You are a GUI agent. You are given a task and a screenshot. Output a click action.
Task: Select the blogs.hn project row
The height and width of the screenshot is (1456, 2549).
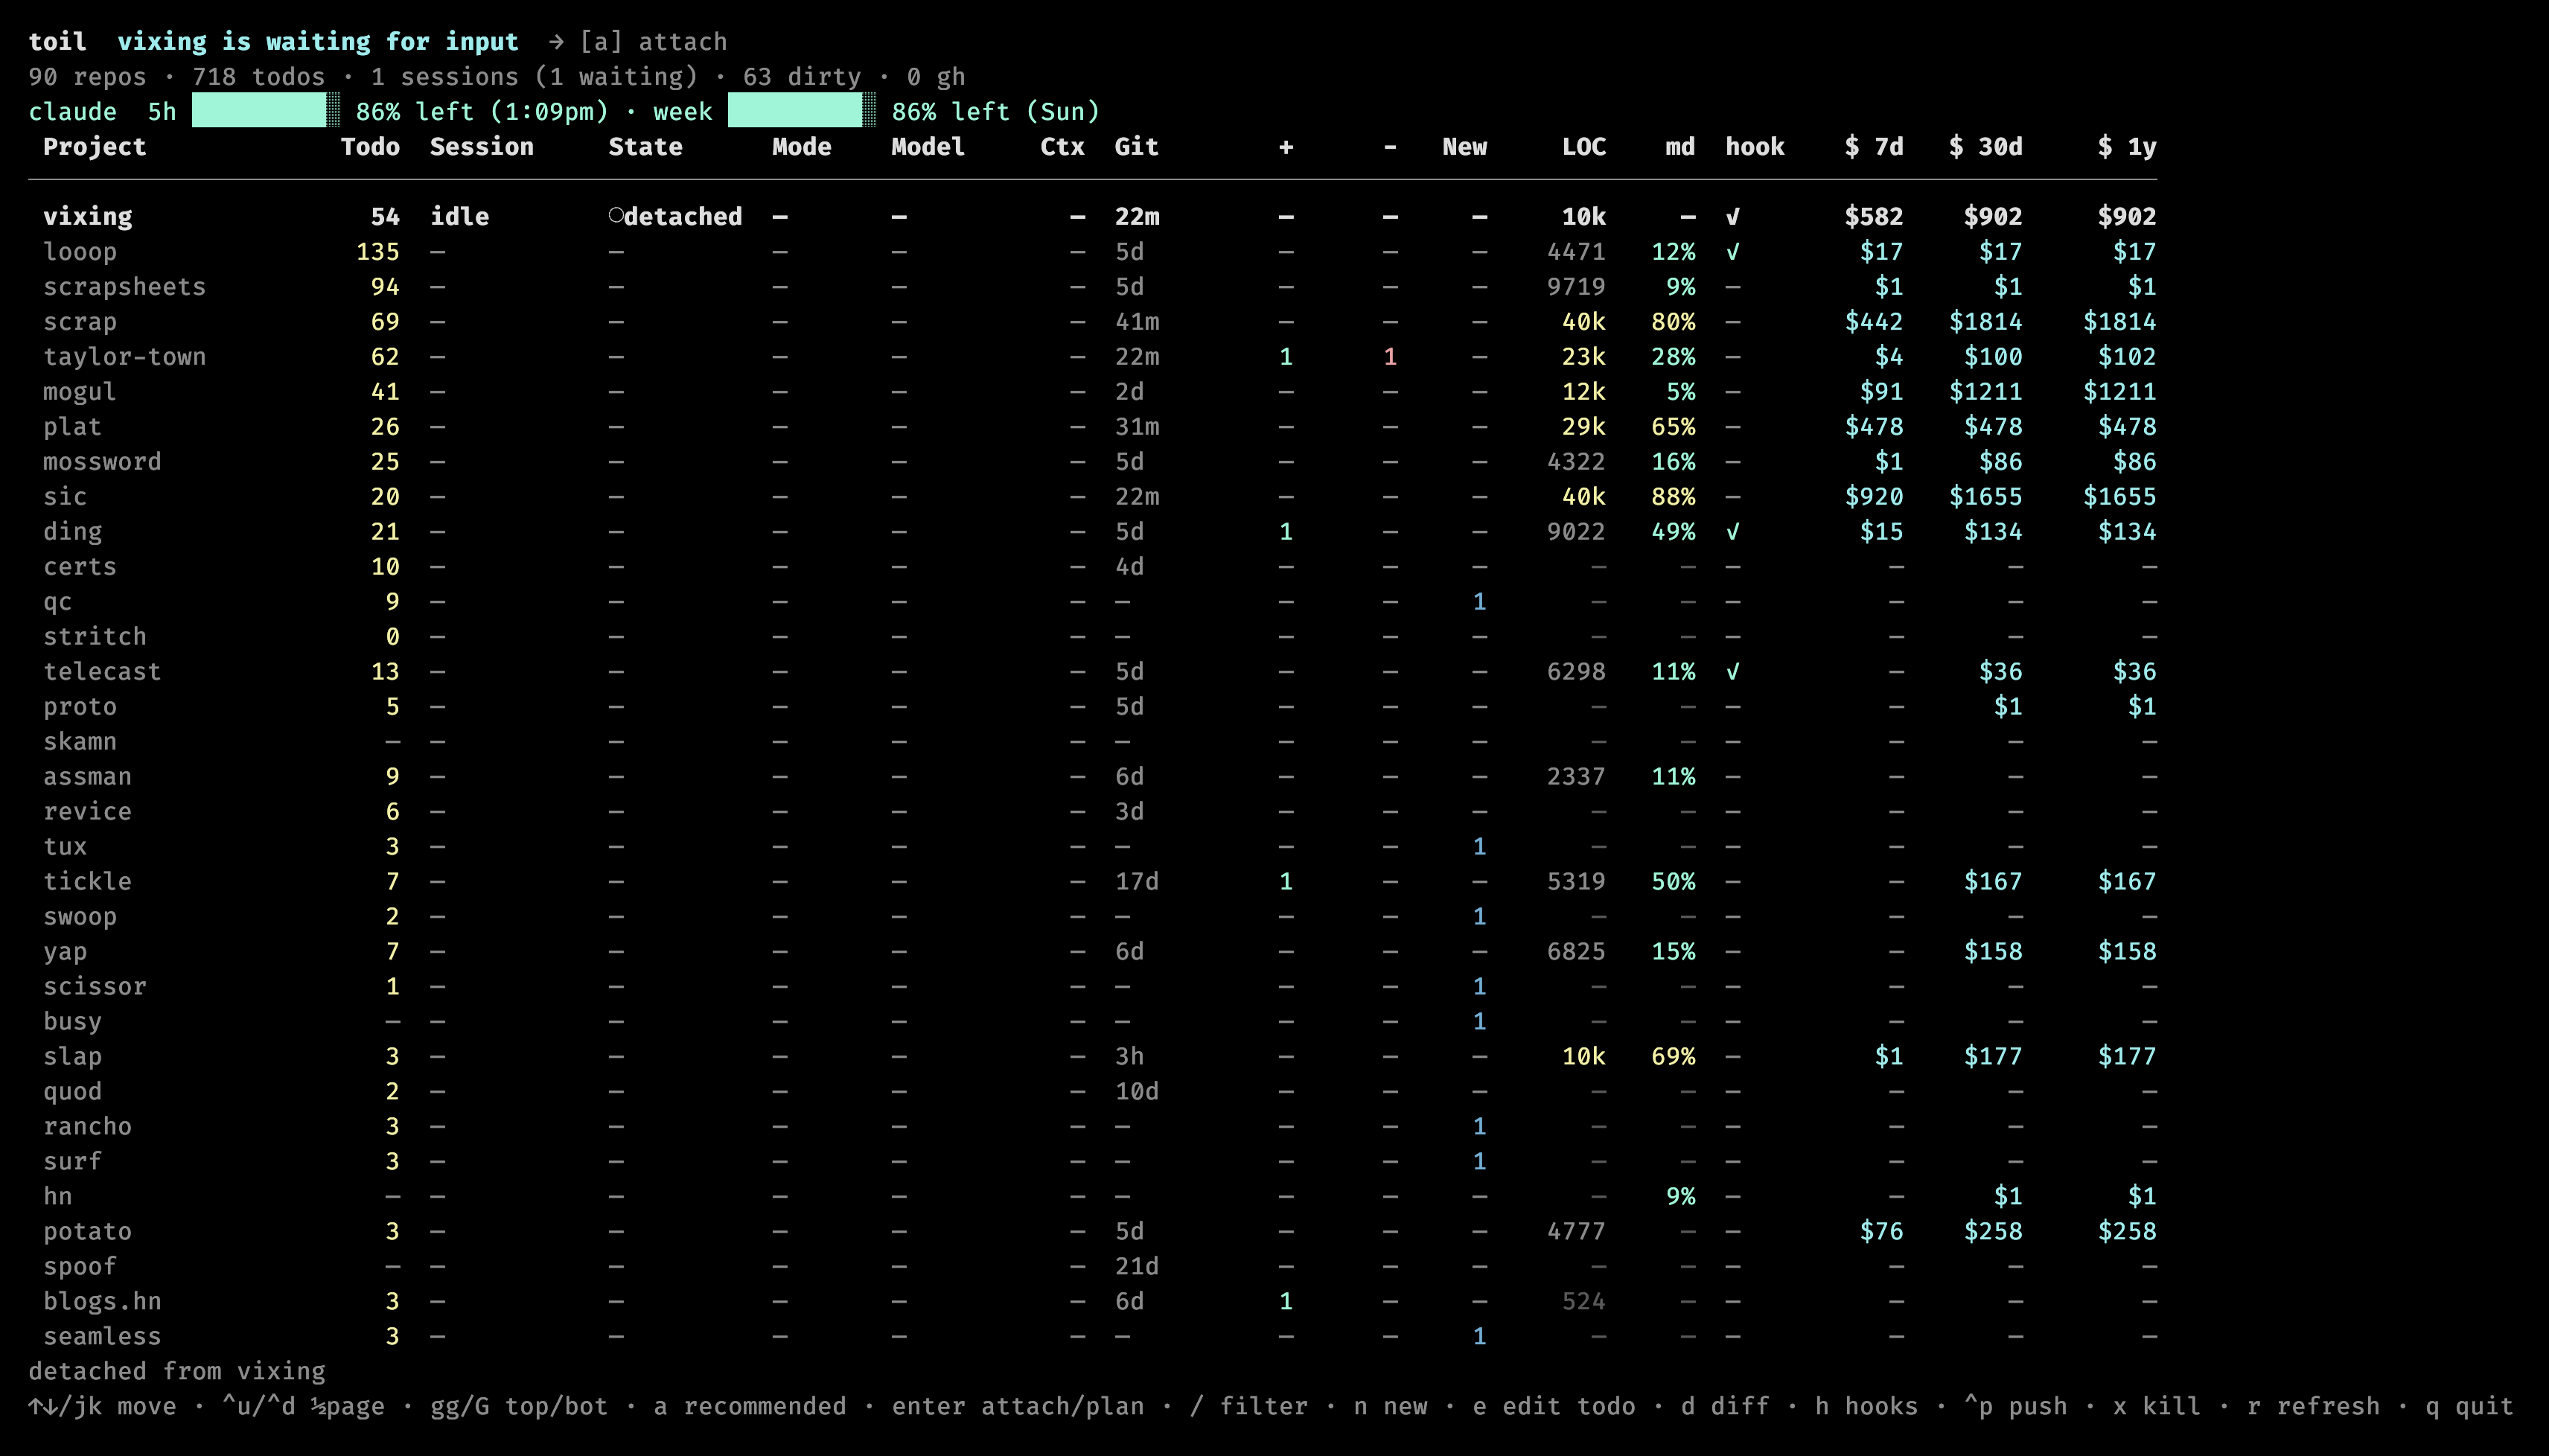click(x=1093, y=1302)
